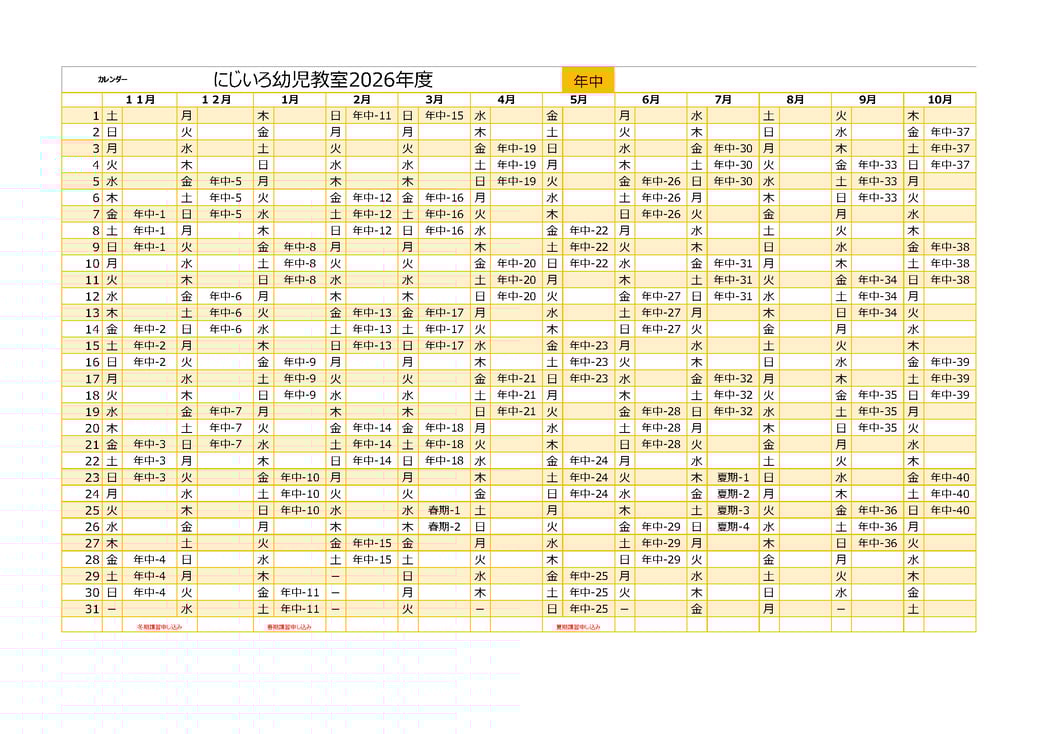
Task: Click the small カレンダー label
Action: point(112,80)
